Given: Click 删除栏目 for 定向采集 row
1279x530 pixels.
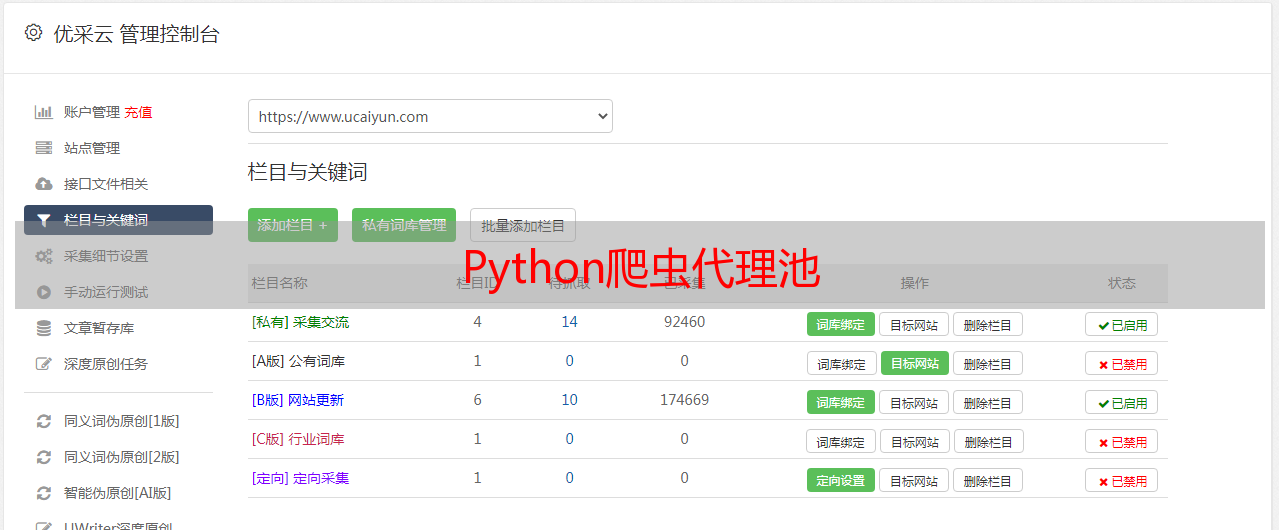Looking at the screenshot, I should [x=988, y=480].
